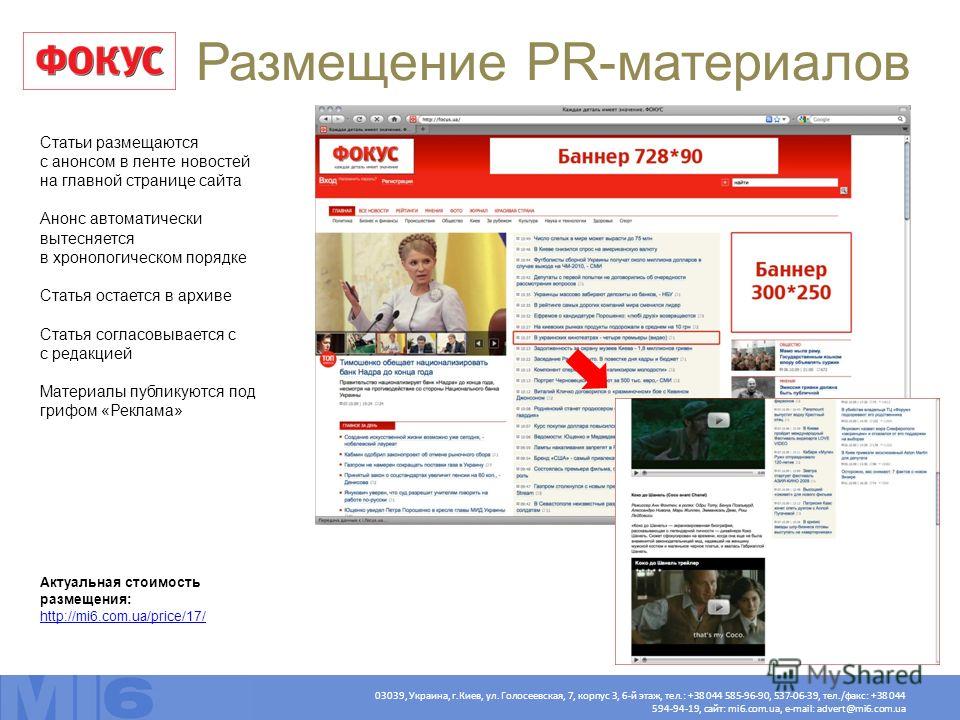Click the site search magnifier icon
This screenshot has width=960, height=720.
(844, 191)
